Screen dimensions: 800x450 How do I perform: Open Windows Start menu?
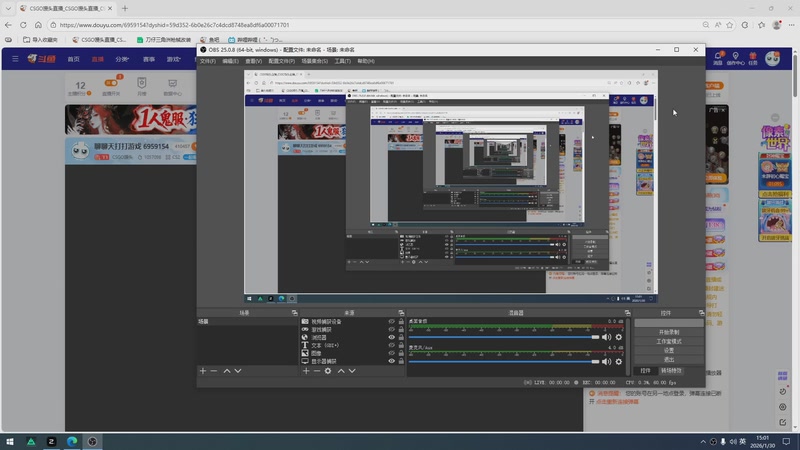tap(10, 441)
